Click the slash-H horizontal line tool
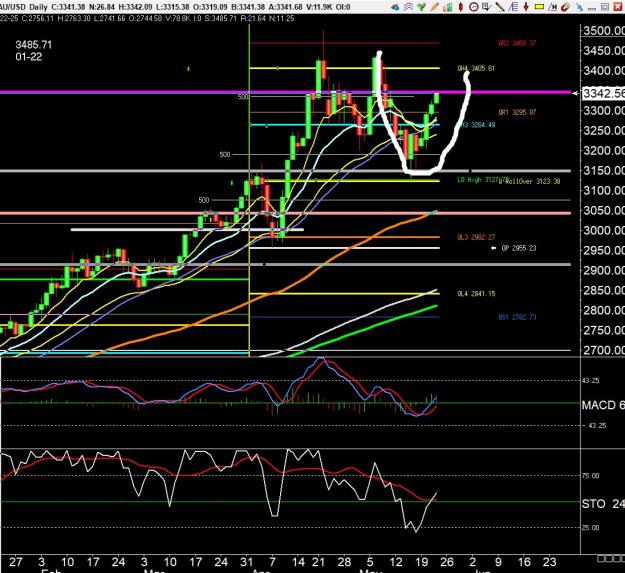 tap(552, 7)
